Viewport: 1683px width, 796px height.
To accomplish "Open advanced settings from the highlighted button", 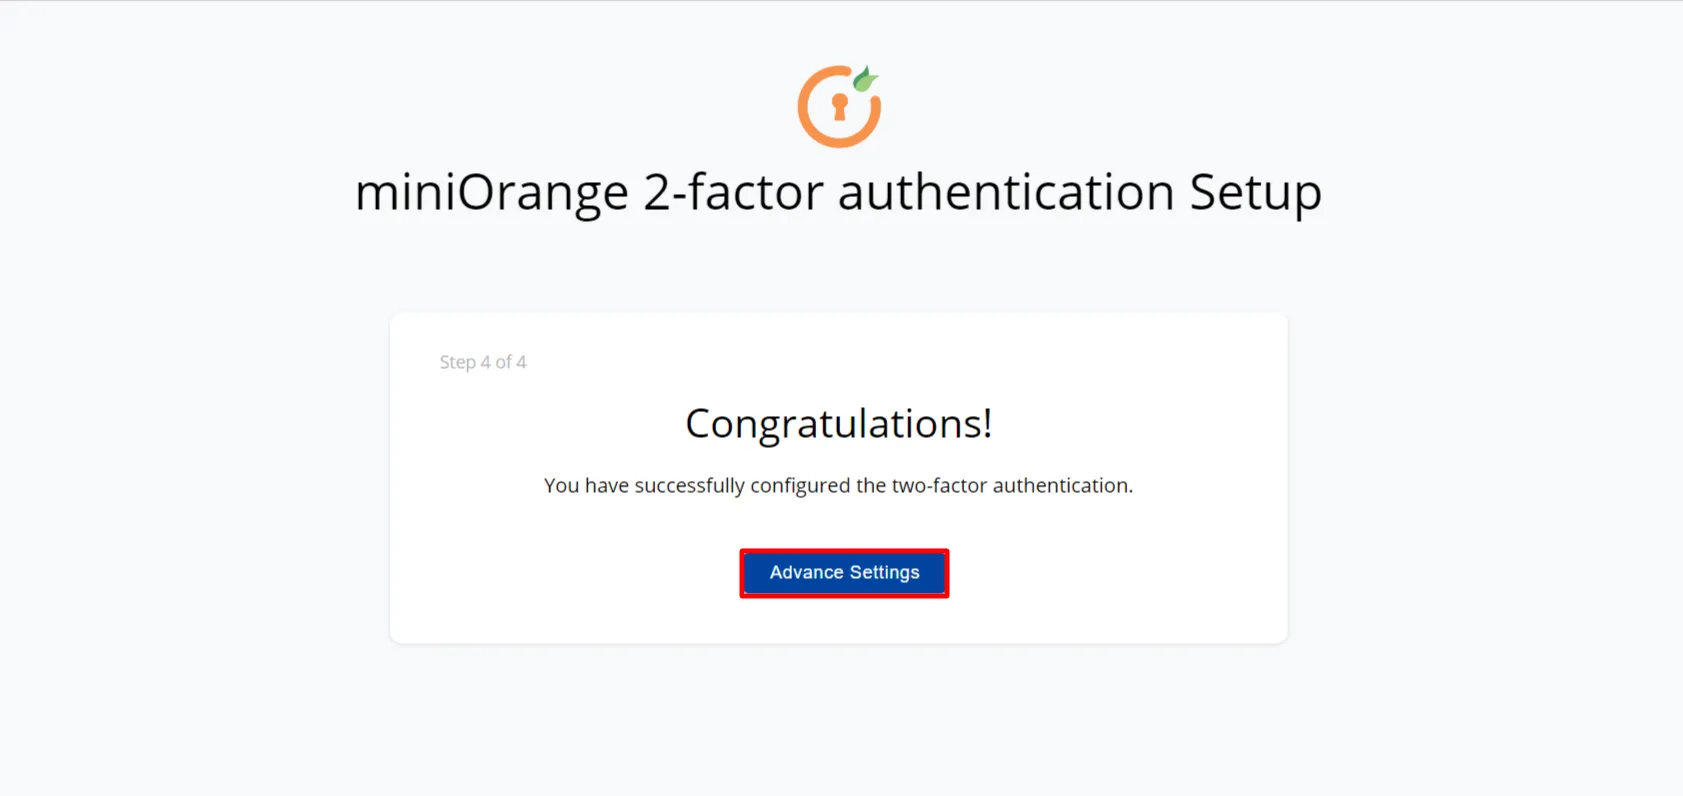I will tap(843, 572).
